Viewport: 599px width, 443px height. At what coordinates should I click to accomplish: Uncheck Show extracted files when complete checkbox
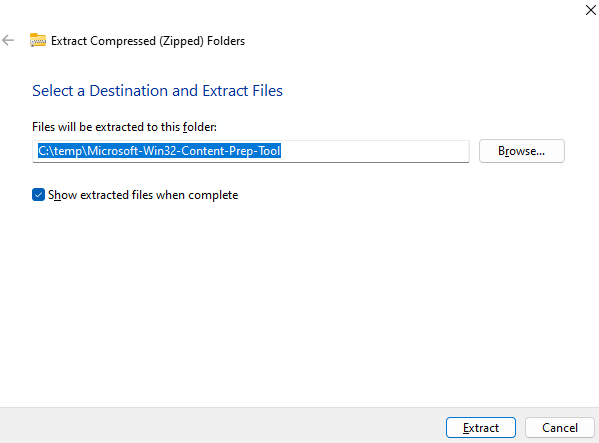[38, 195]
